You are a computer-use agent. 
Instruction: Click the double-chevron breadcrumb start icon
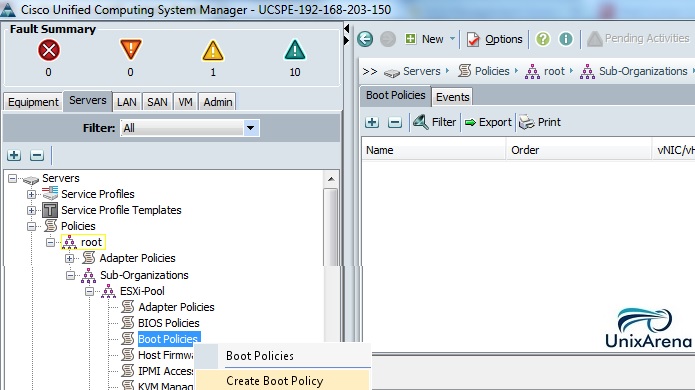[x=370, y=71]
